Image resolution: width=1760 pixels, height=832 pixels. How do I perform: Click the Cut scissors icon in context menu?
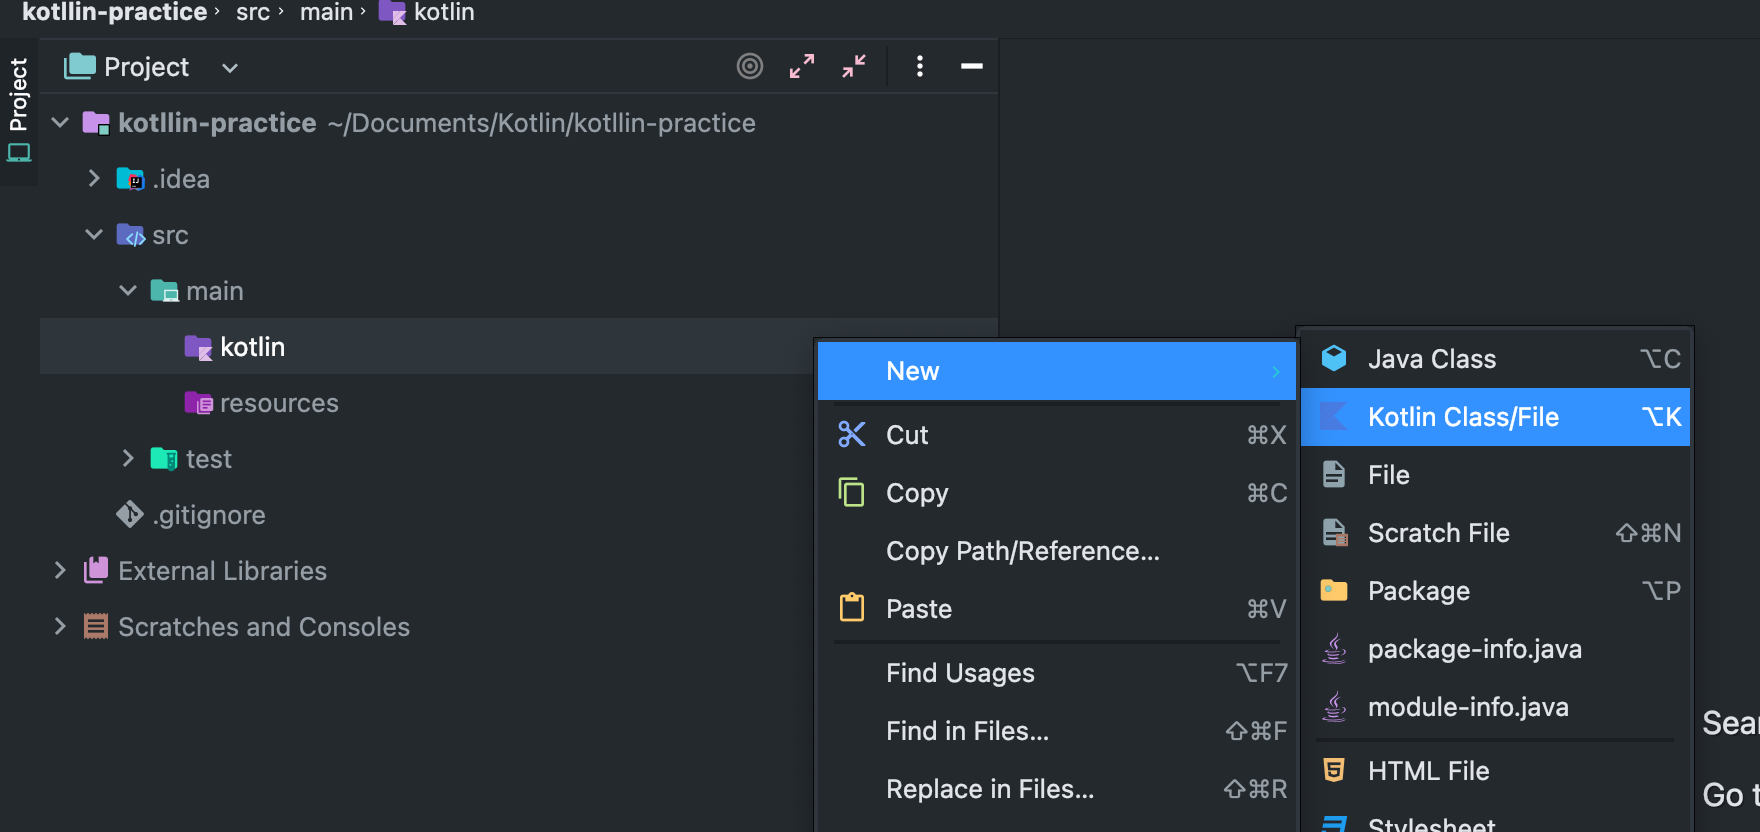click(852, 434)
